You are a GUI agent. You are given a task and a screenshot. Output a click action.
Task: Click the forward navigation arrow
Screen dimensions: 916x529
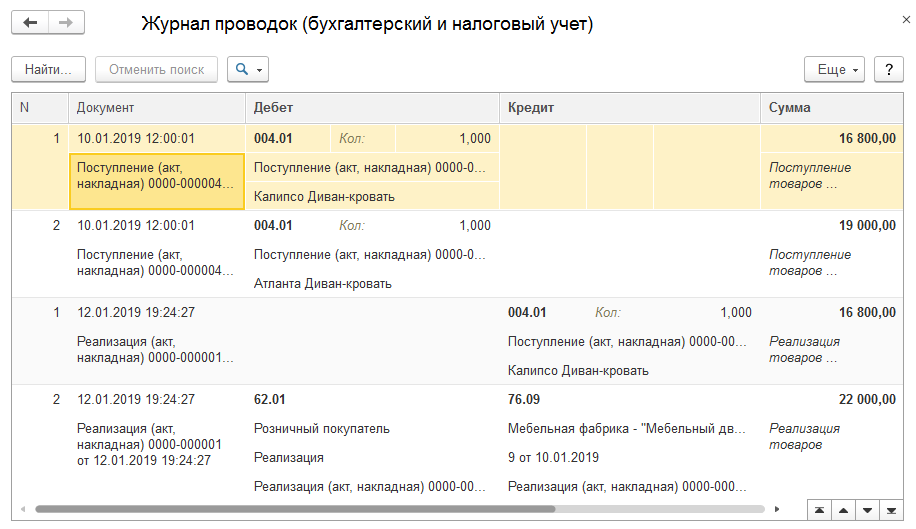66,23
